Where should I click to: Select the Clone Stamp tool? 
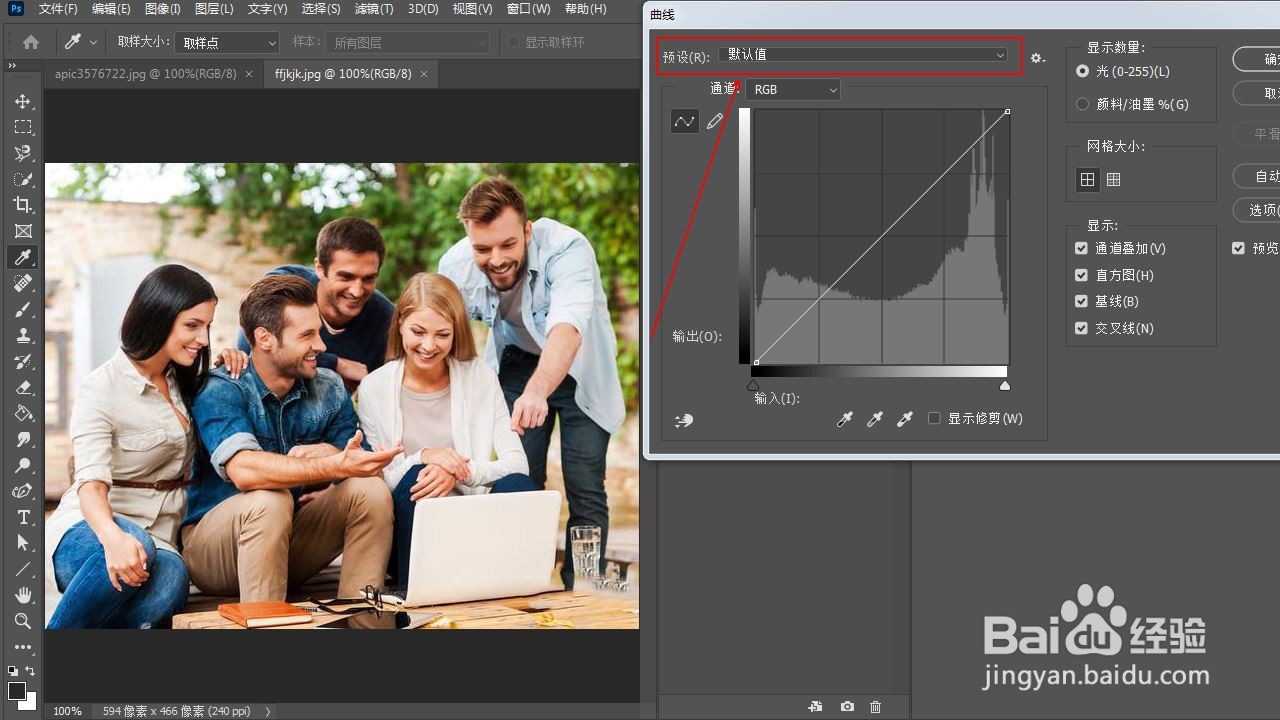22,335
